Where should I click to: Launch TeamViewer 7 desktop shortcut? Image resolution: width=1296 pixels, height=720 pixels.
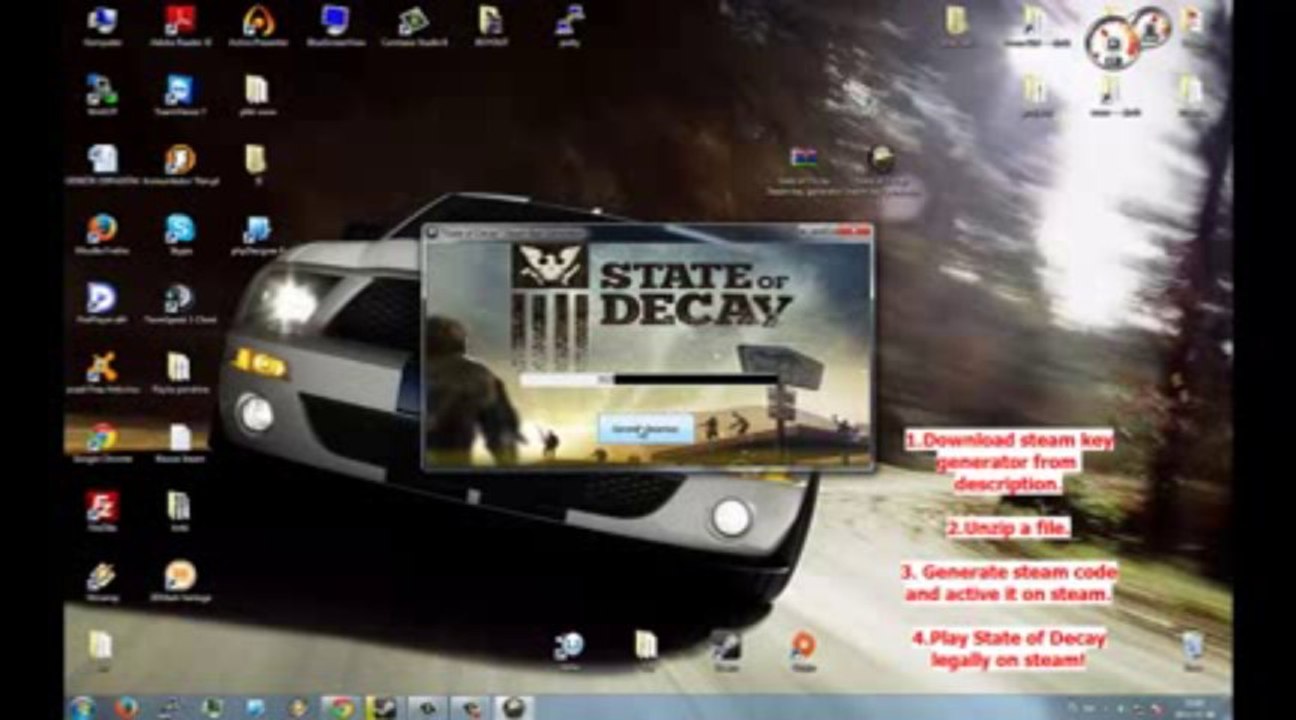tap(180, 94)
